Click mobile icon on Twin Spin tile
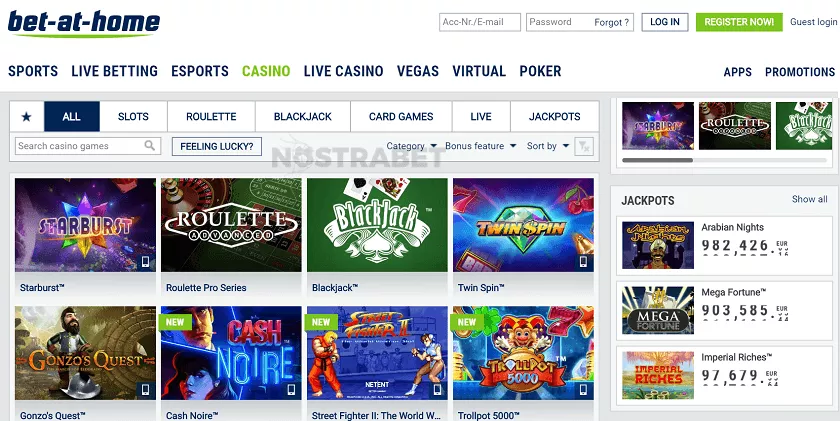 click(x=583, y=262)
